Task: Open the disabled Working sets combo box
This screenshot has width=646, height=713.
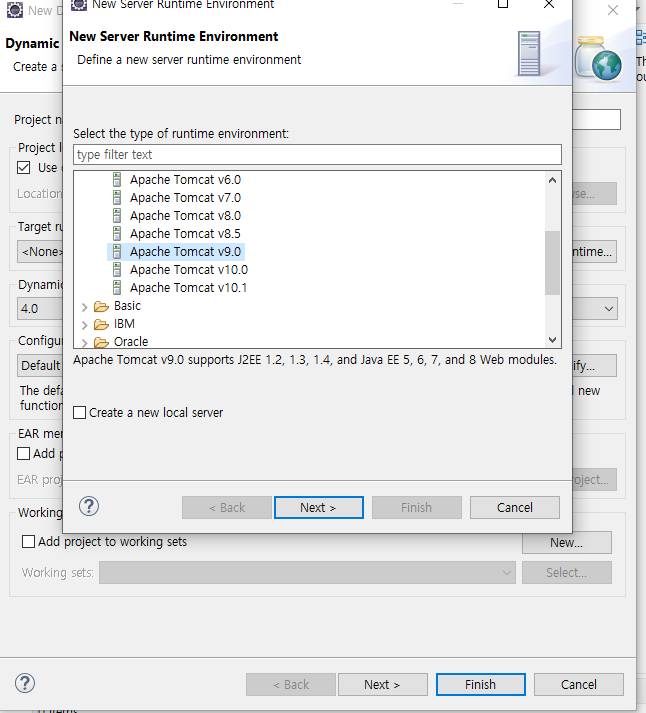Action: pyautogui.click(x=307, y=572)
